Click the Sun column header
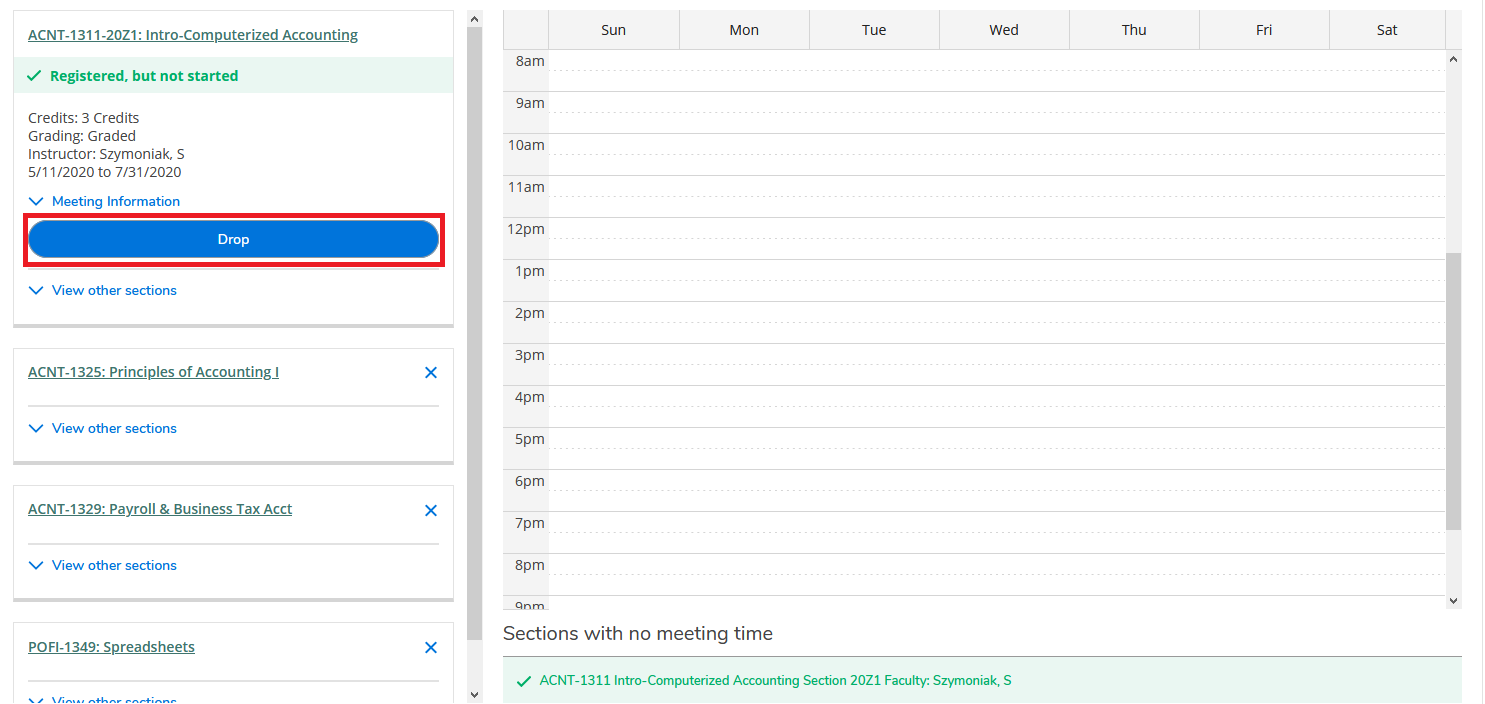1485x704 pixels. point(614,30)
